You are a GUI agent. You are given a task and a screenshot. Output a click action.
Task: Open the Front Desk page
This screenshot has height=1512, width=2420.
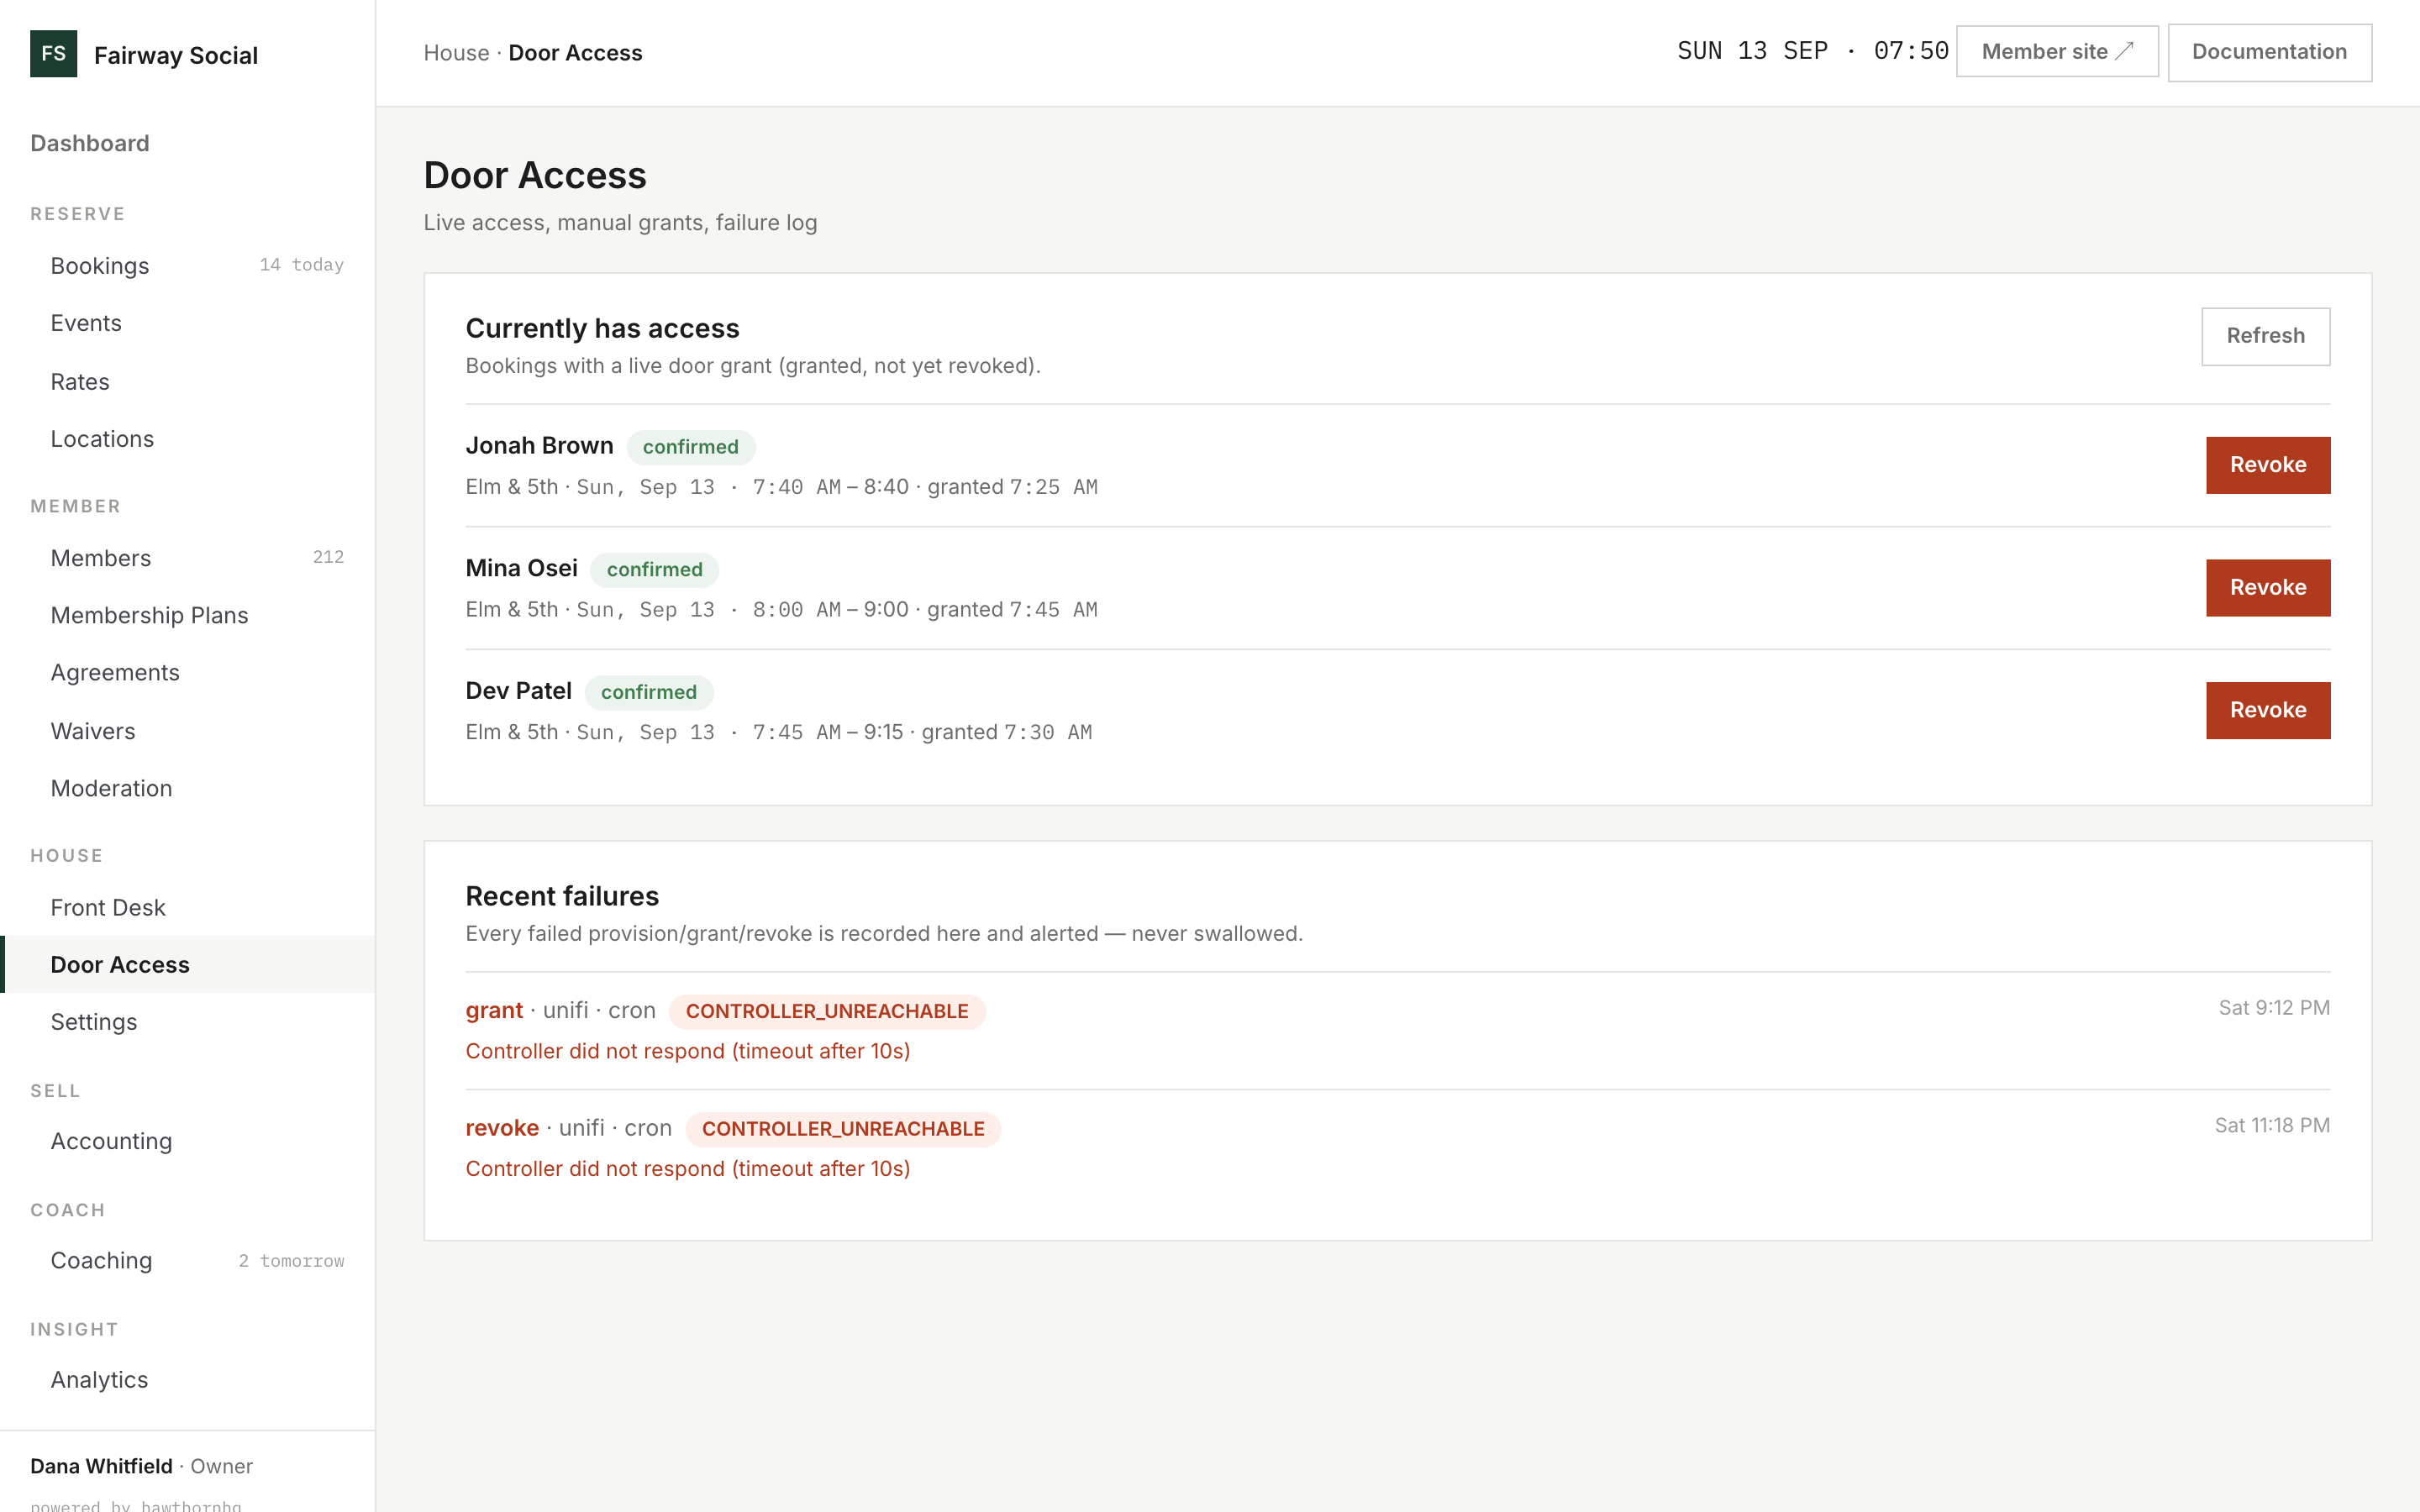point(187,907)
